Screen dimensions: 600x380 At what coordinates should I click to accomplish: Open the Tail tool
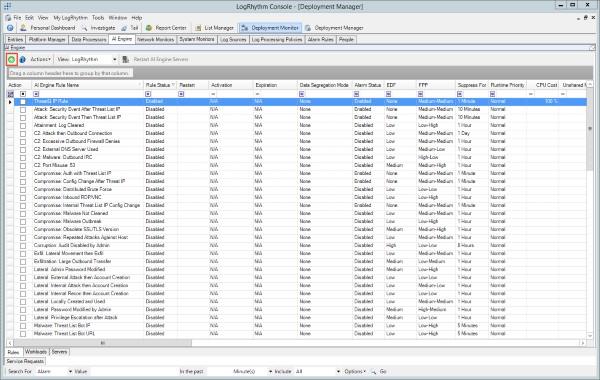[130, 28]
